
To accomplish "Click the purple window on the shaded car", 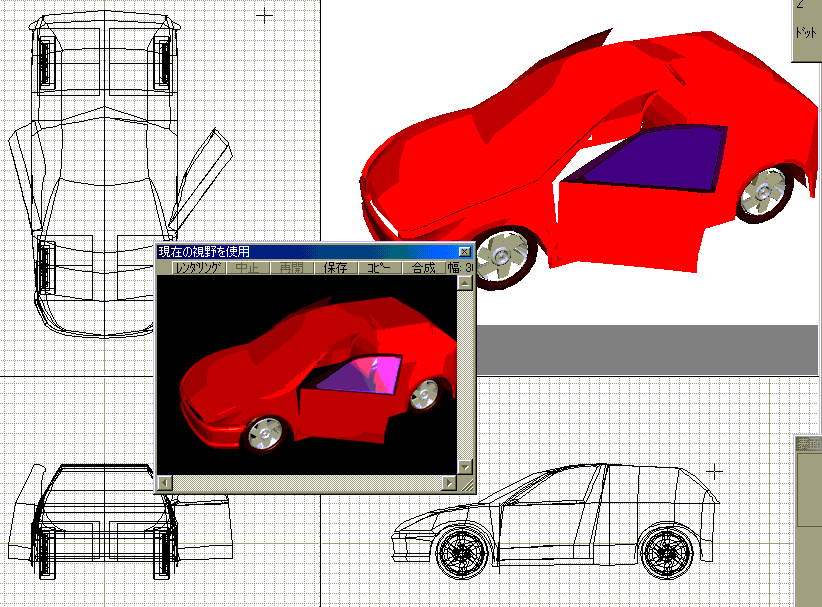I will 650,158.
